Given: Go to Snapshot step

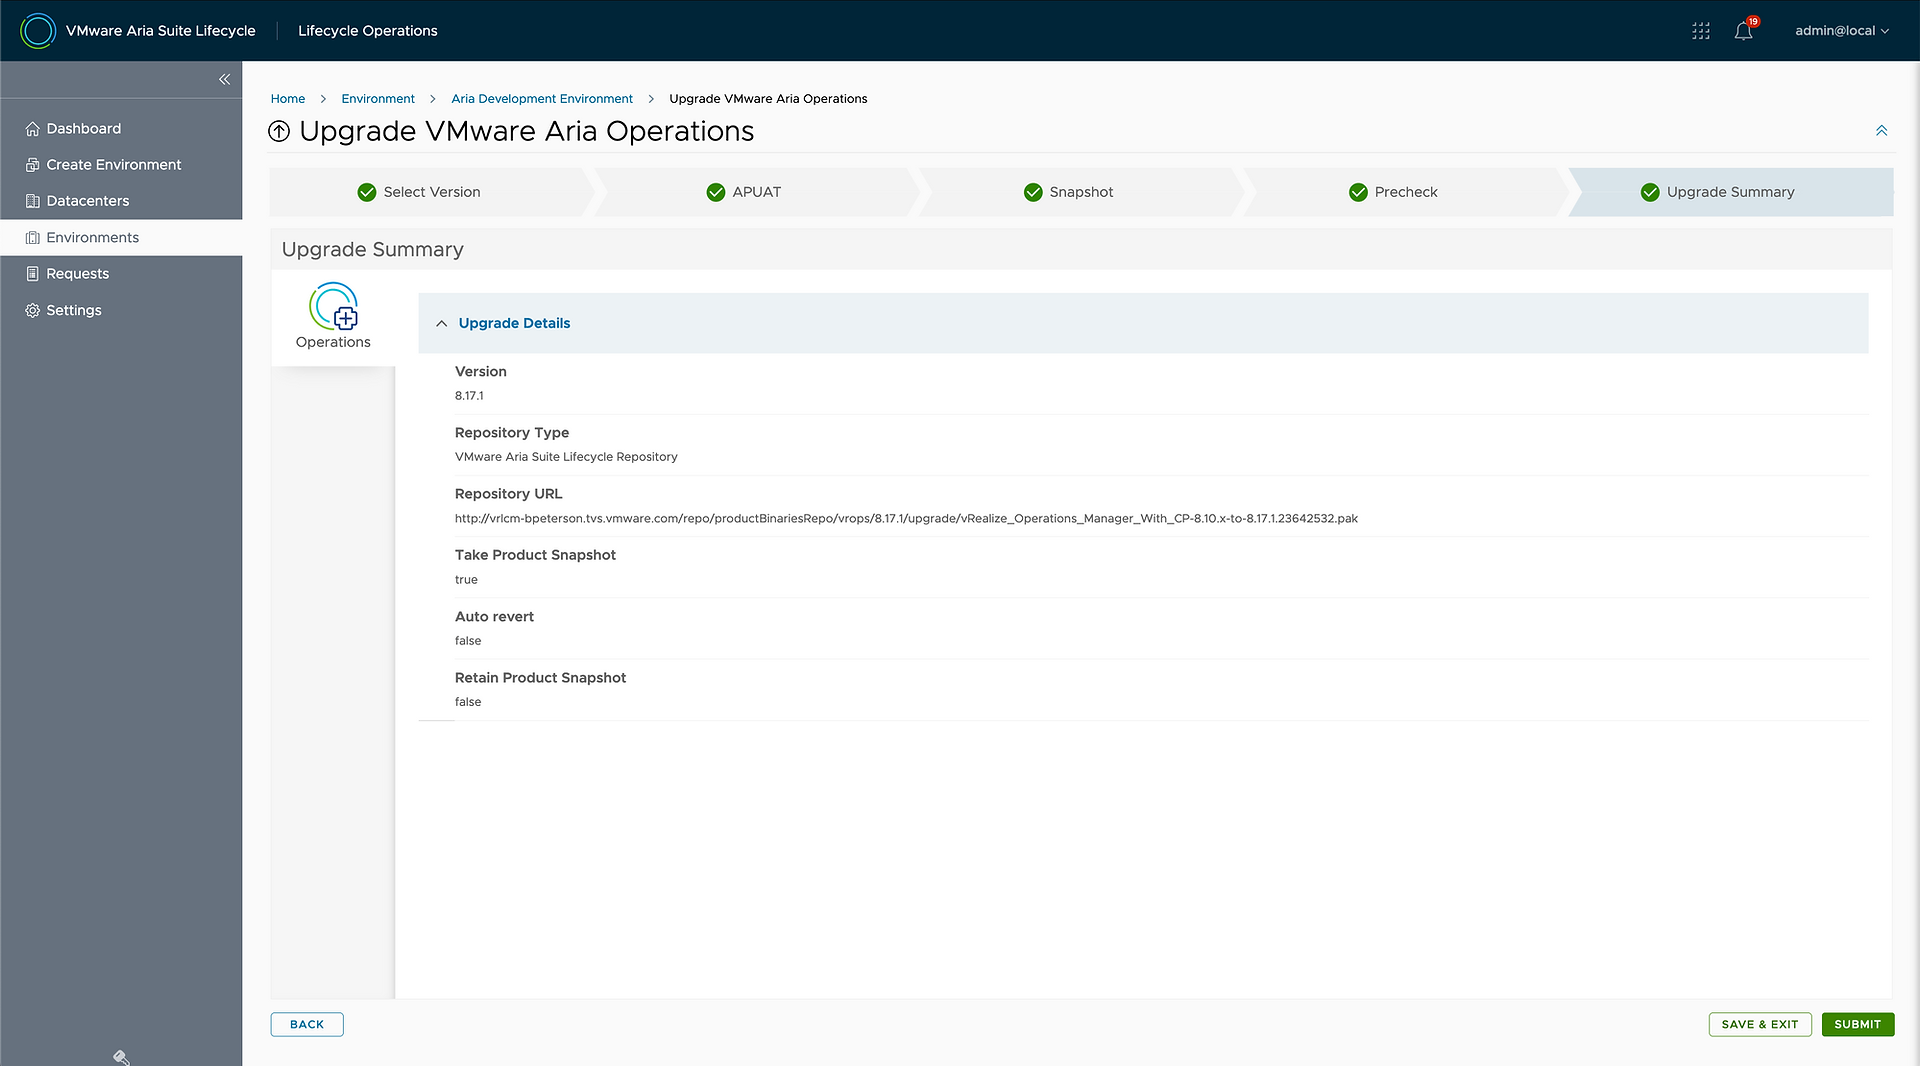Looking at the screenshot, I should (1081, 192).
